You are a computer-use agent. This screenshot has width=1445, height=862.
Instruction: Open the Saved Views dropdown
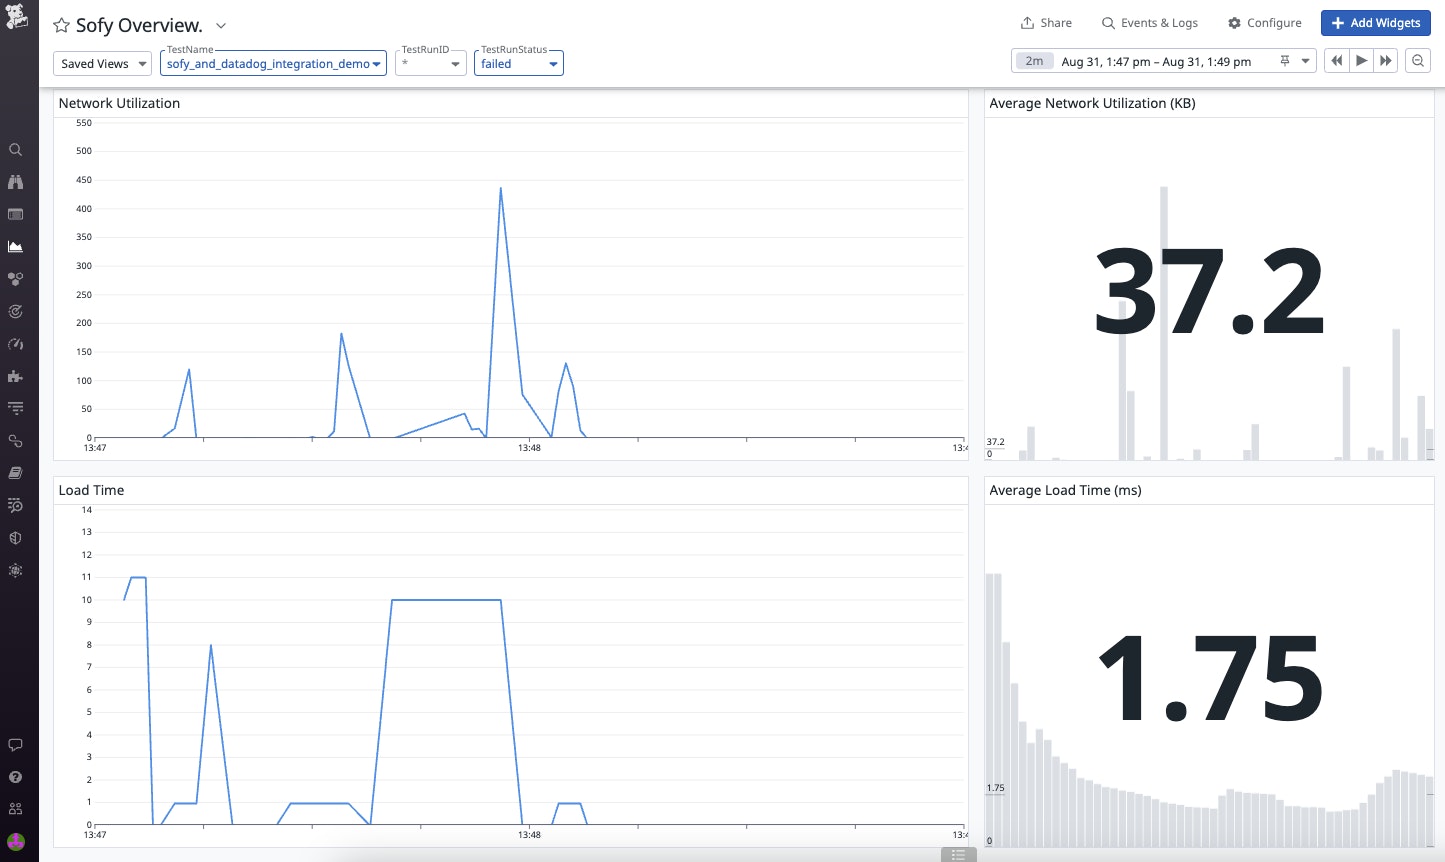(101, 63)
